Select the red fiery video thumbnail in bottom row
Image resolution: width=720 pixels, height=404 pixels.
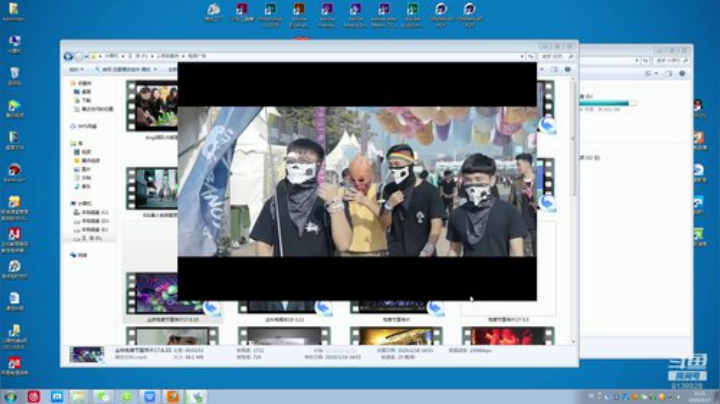pyautogui.click(x=508, y=336)
